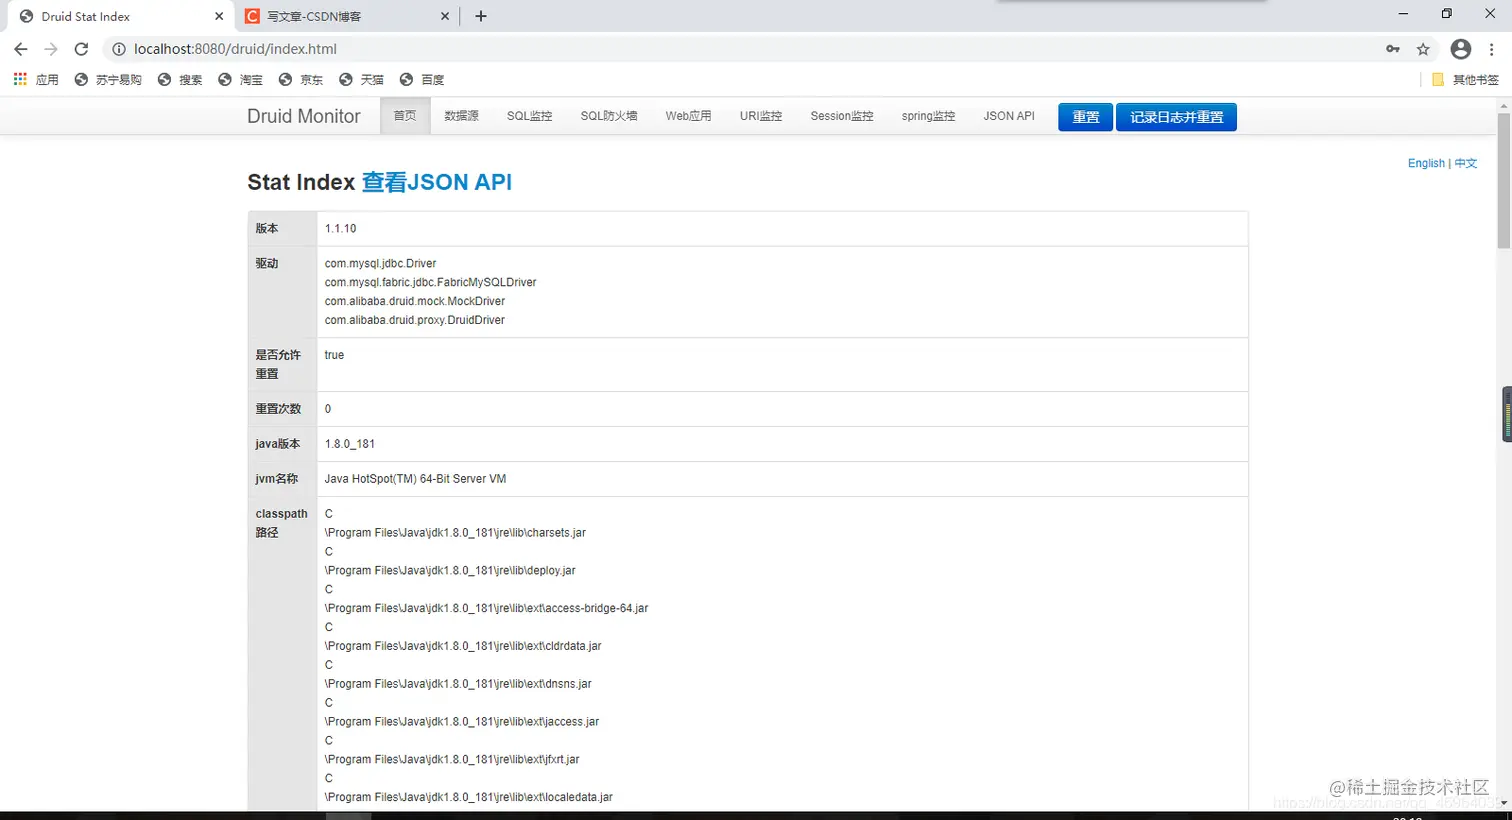This screenshot has width=1512, height=820.
Task: Click the java版本 value 1.8.0_181
Action: coord(350,443)
